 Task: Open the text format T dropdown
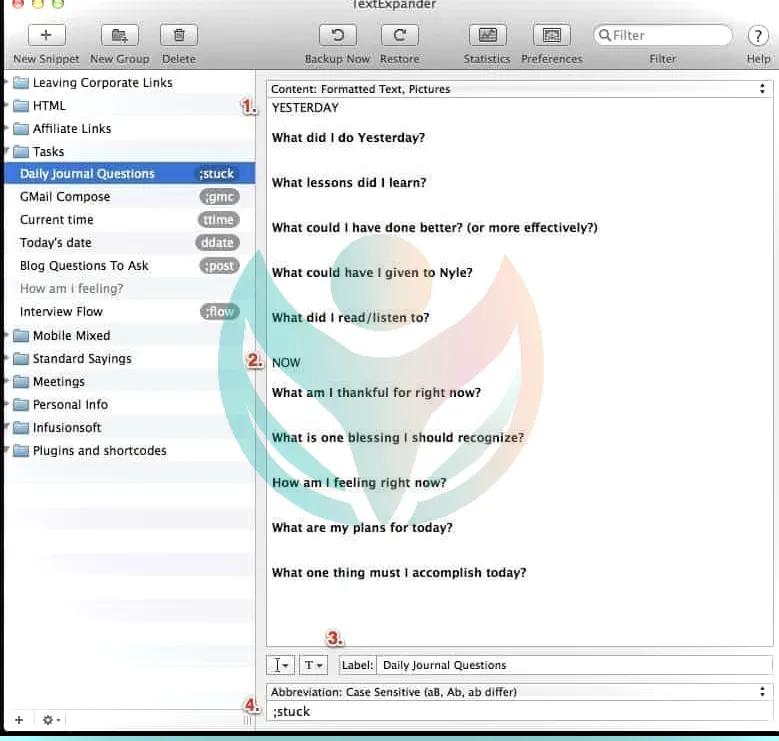312,665
